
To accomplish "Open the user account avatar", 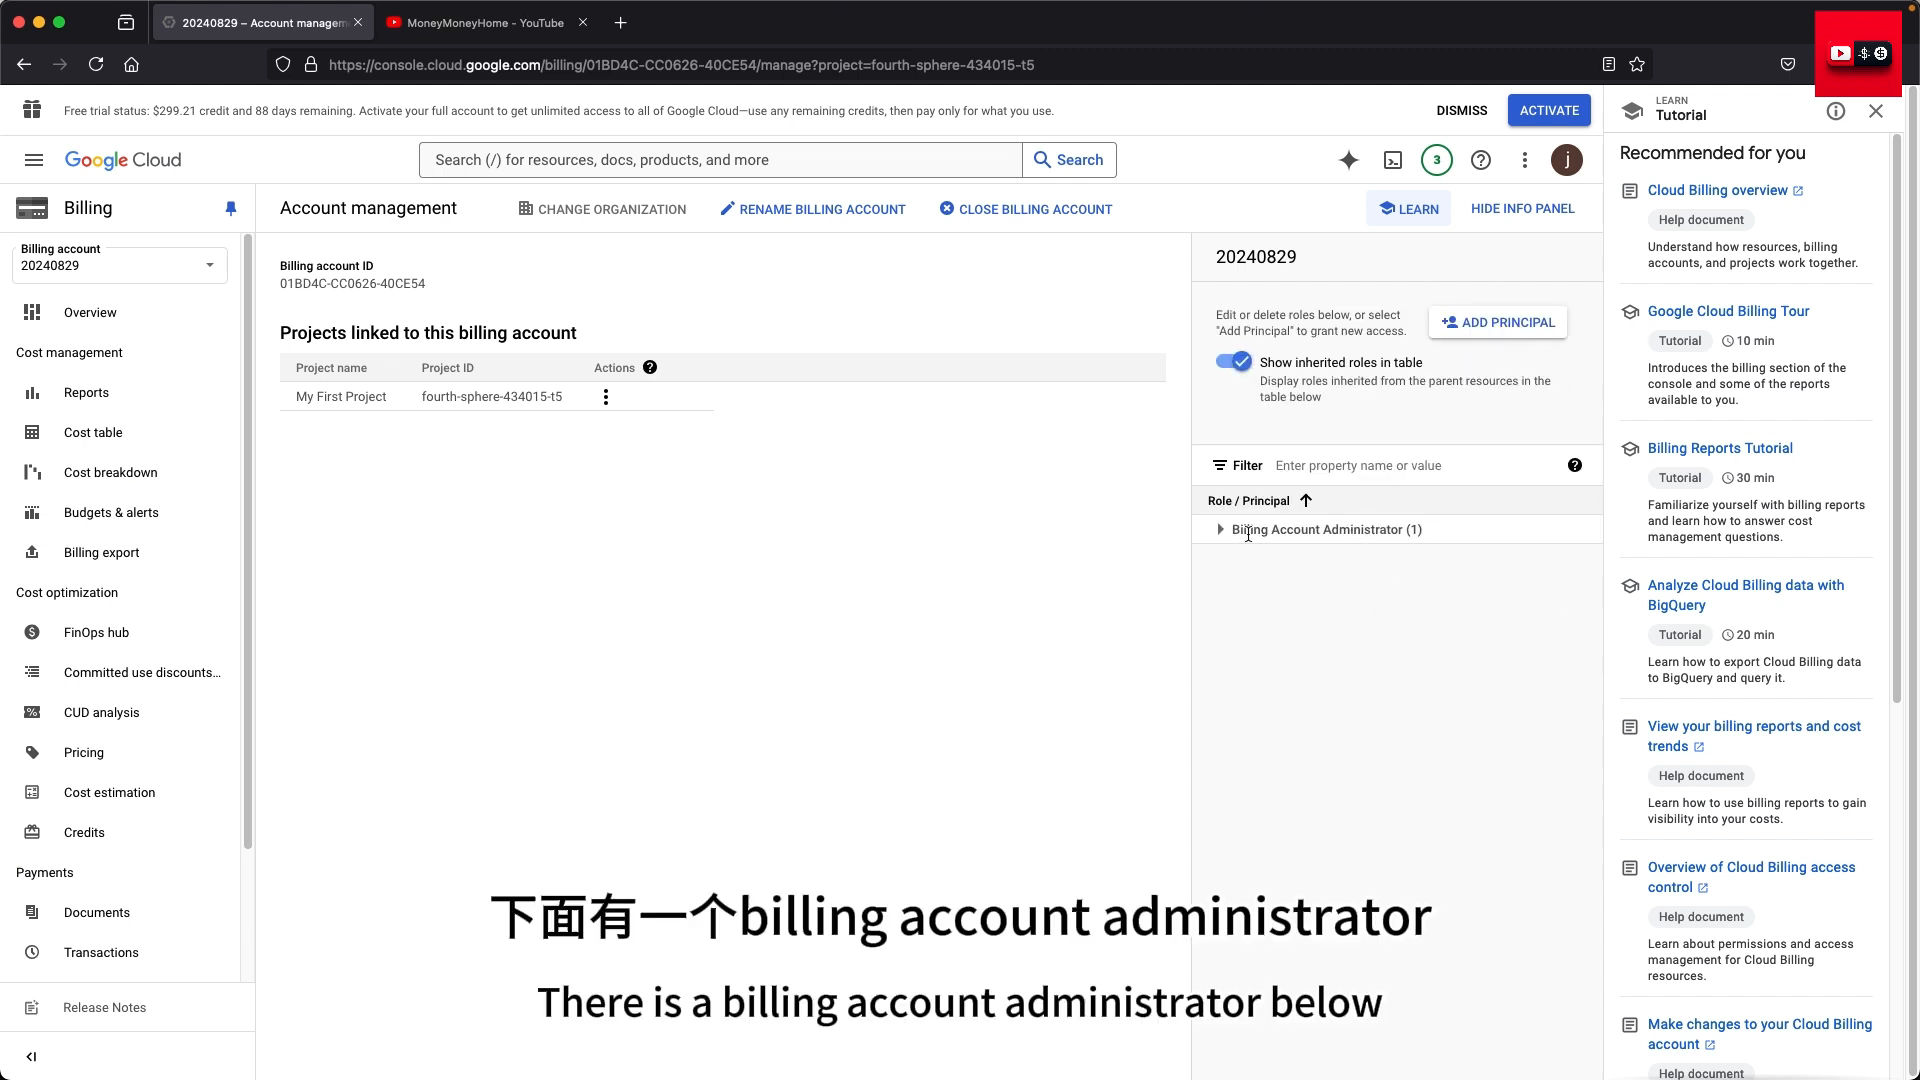I will click(x=1567, y=160).
